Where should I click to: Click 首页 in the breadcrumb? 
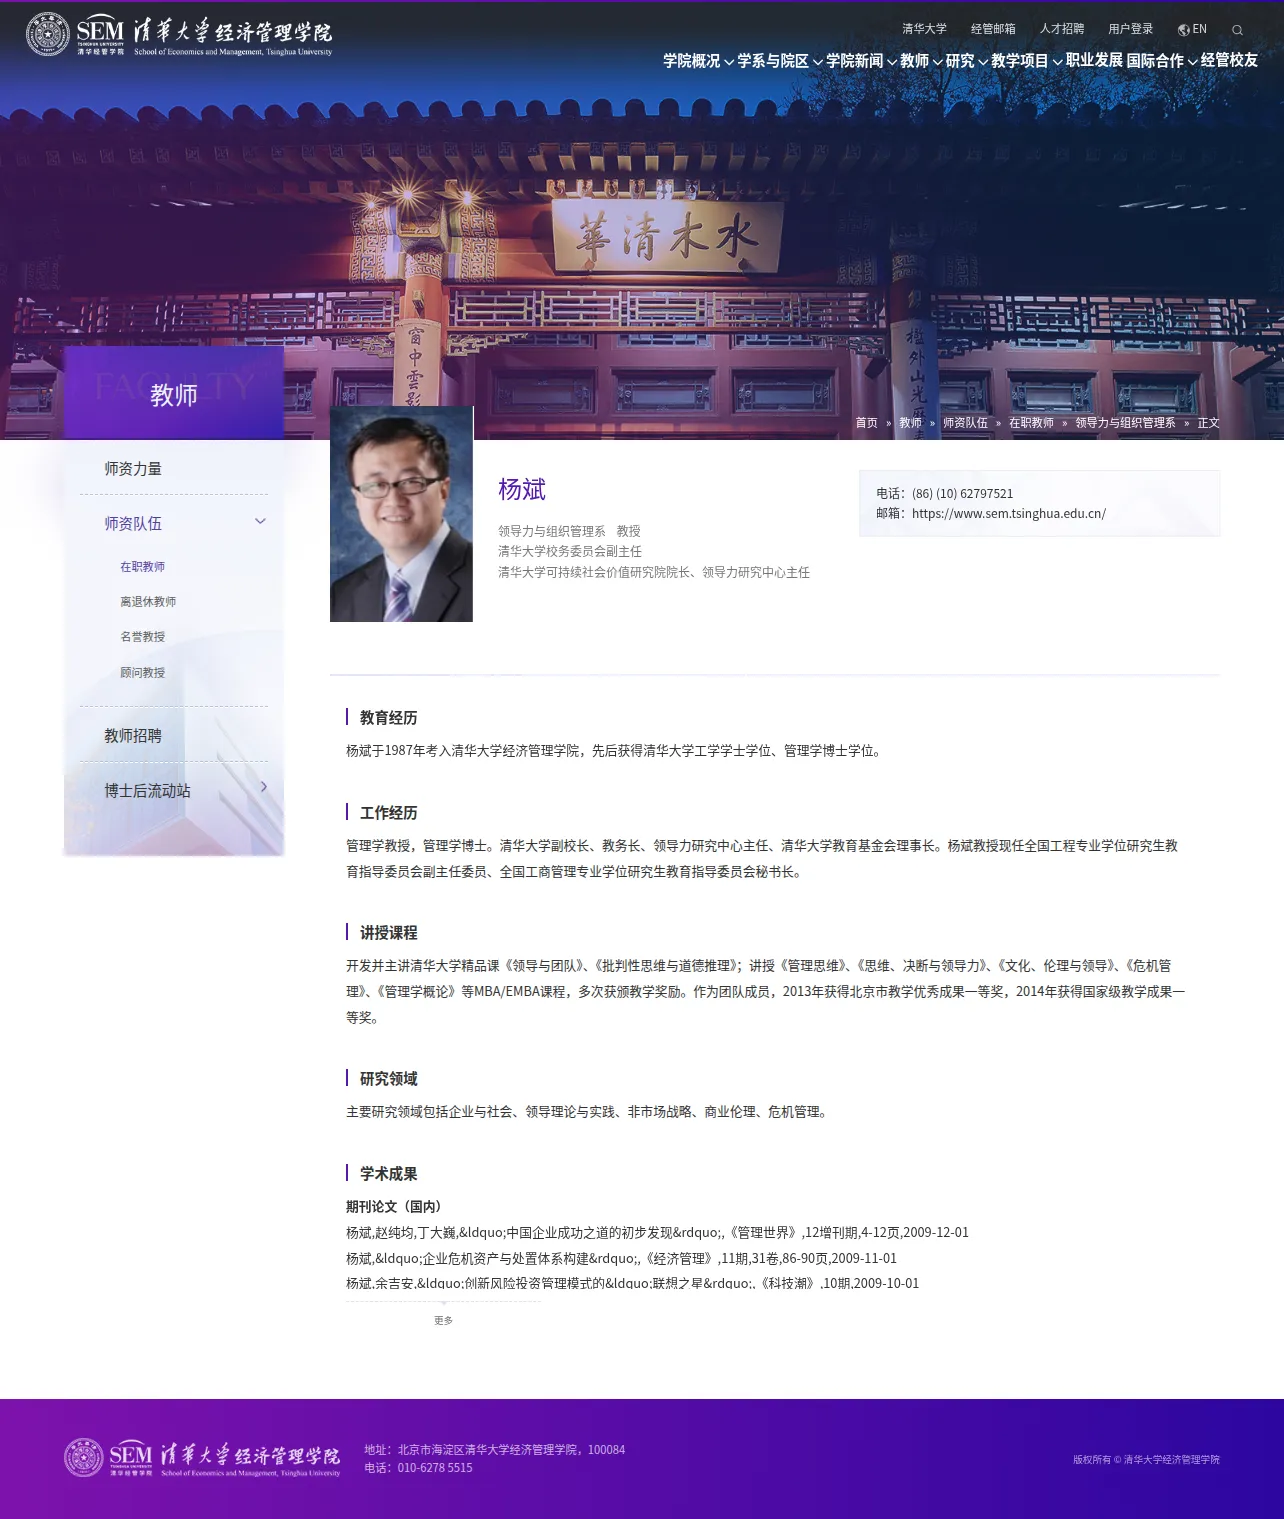coord(866,423)
